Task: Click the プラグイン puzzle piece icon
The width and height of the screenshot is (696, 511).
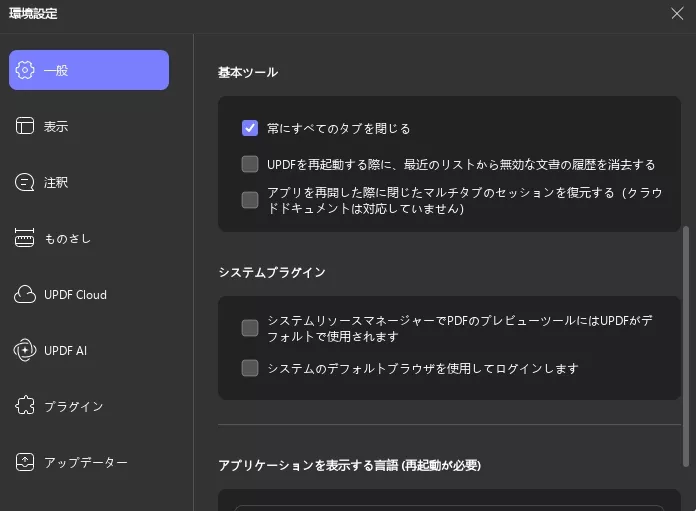Action: click(25, 405)
